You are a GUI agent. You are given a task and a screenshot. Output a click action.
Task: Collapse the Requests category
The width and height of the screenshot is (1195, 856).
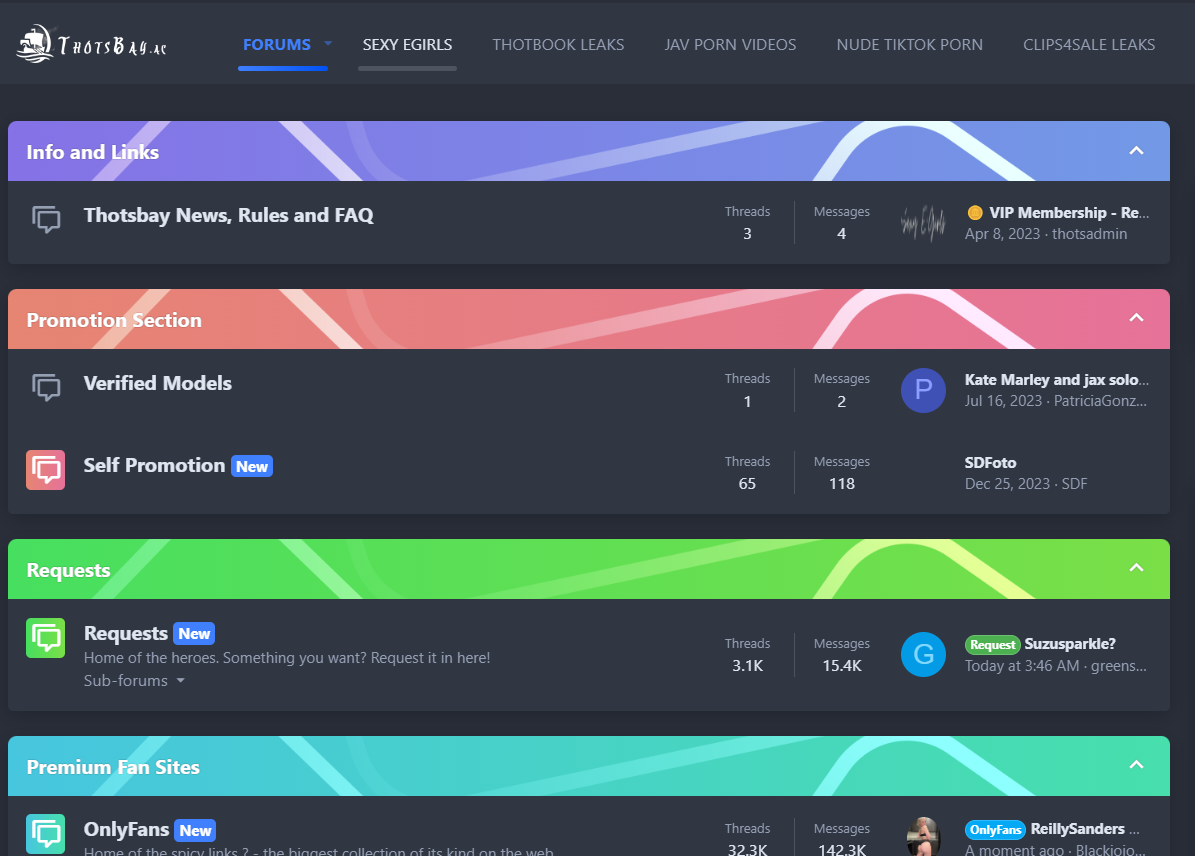coord(1136,568)
